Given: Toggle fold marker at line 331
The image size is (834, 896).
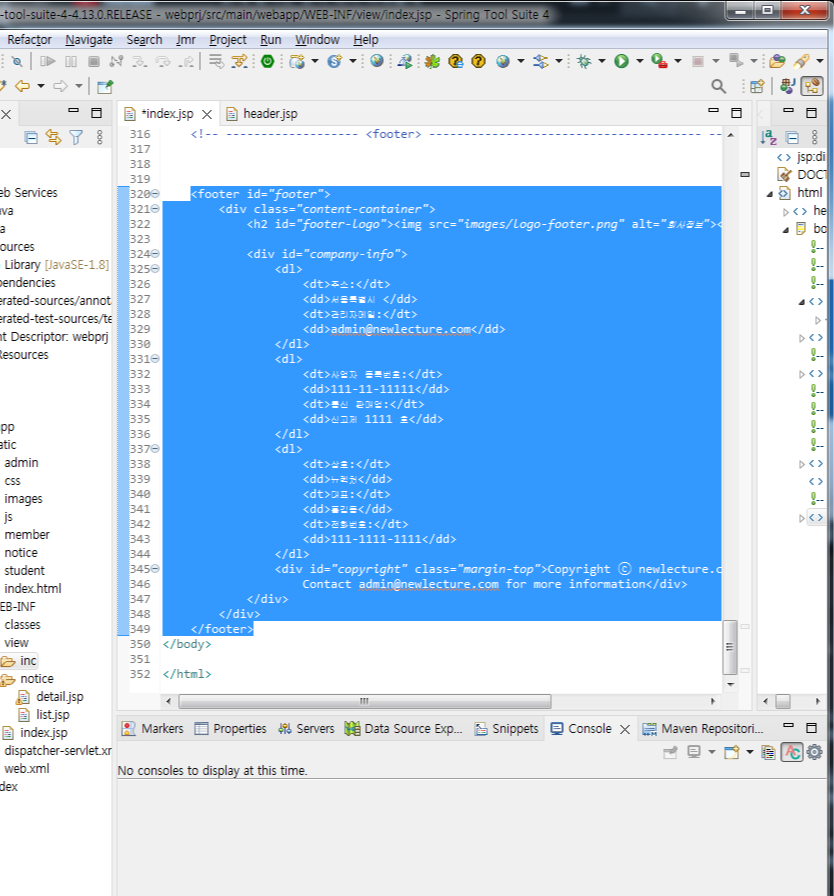Looking at the screenshot, I should [x=155, y=359].
